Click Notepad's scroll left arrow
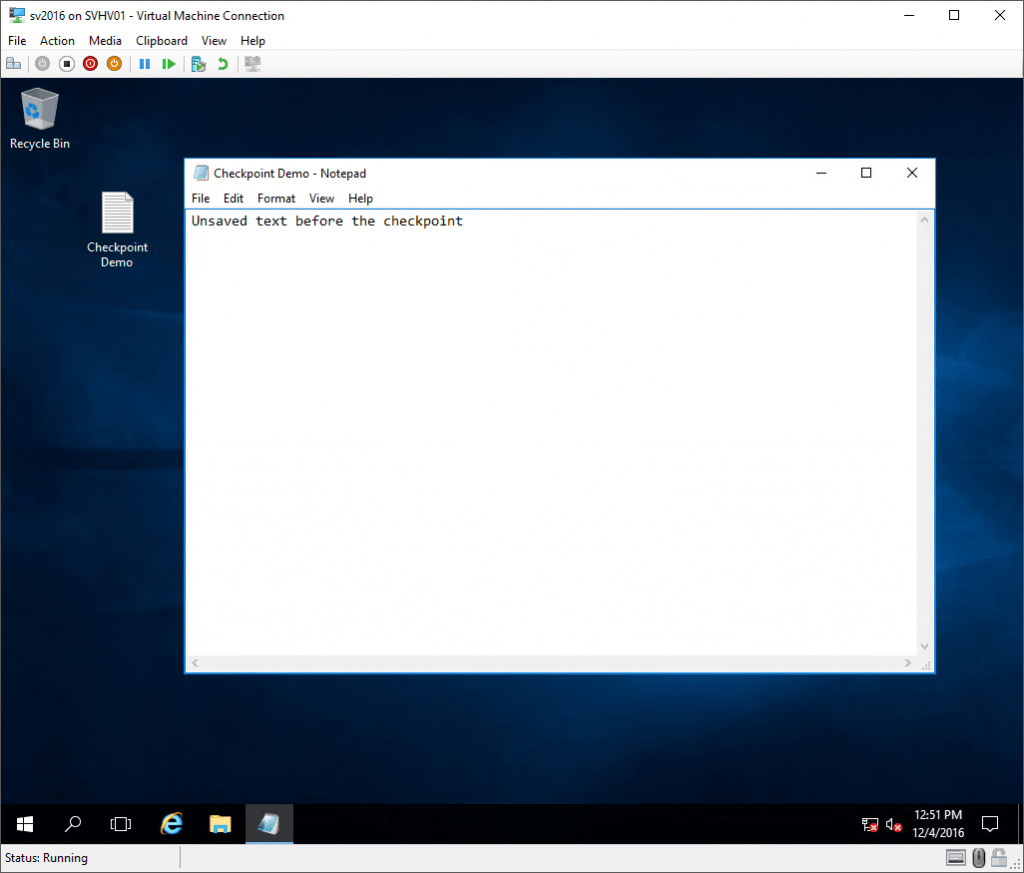Viewport: 1024px width, 873px height. (195, 663)
